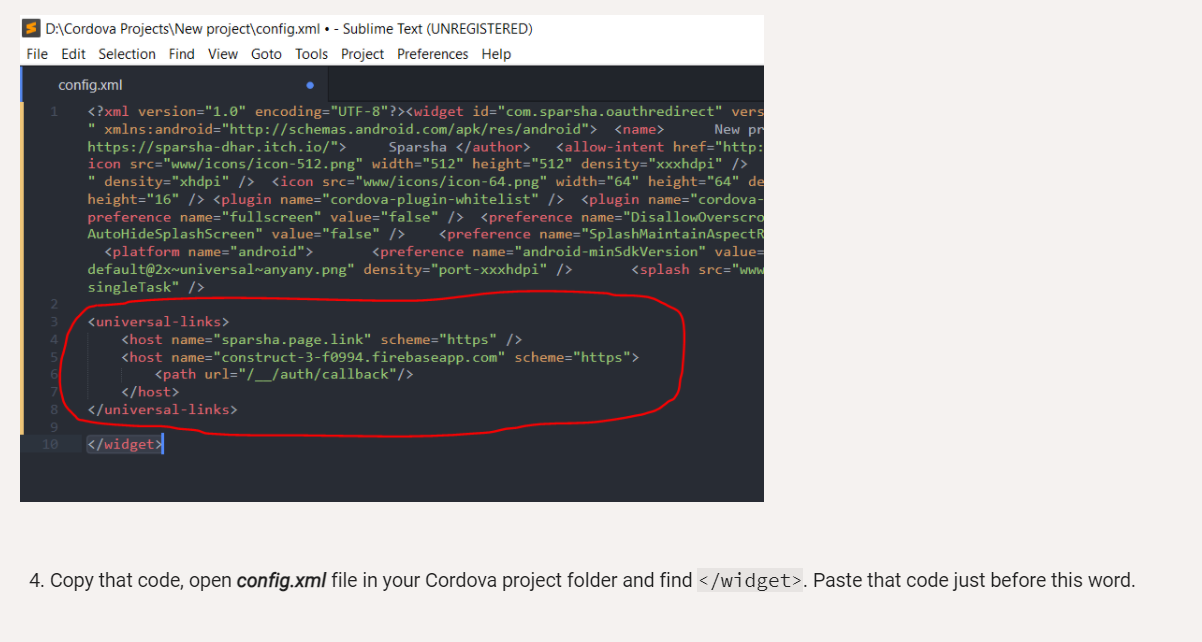Open the View menu

click(x=222, y=54)
